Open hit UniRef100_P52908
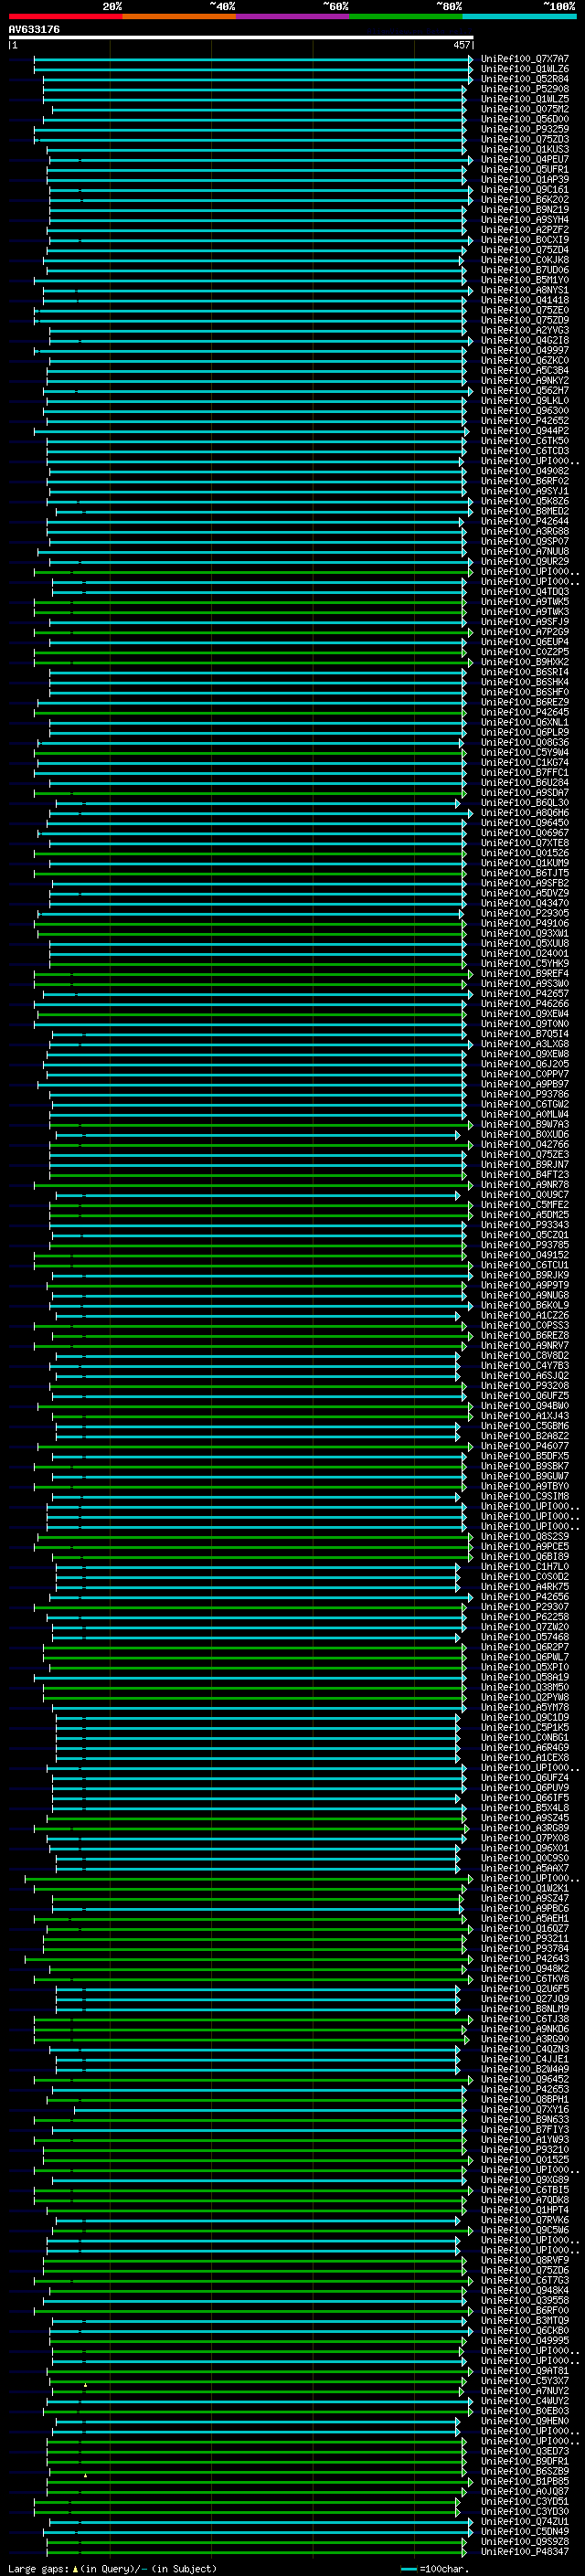The height and width of the screenshot is (2576, 585). point(525,89)
